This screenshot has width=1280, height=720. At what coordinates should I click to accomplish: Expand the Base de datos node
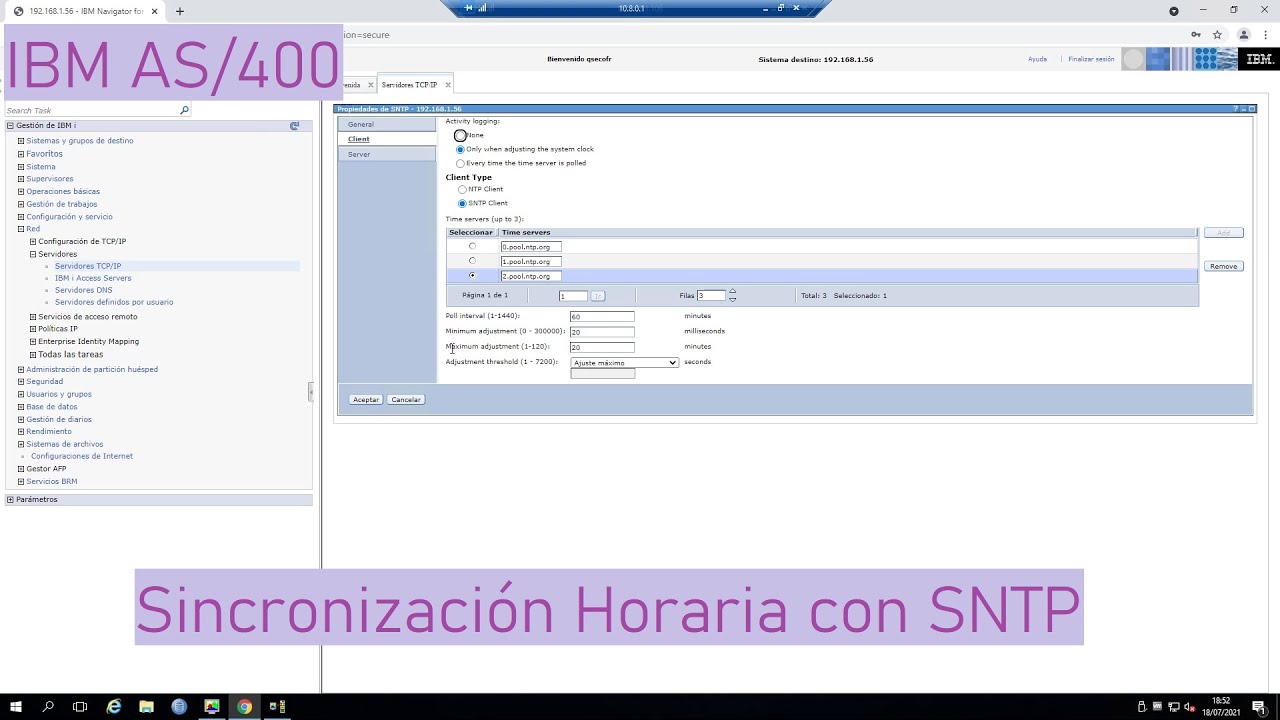coord(20,407)
